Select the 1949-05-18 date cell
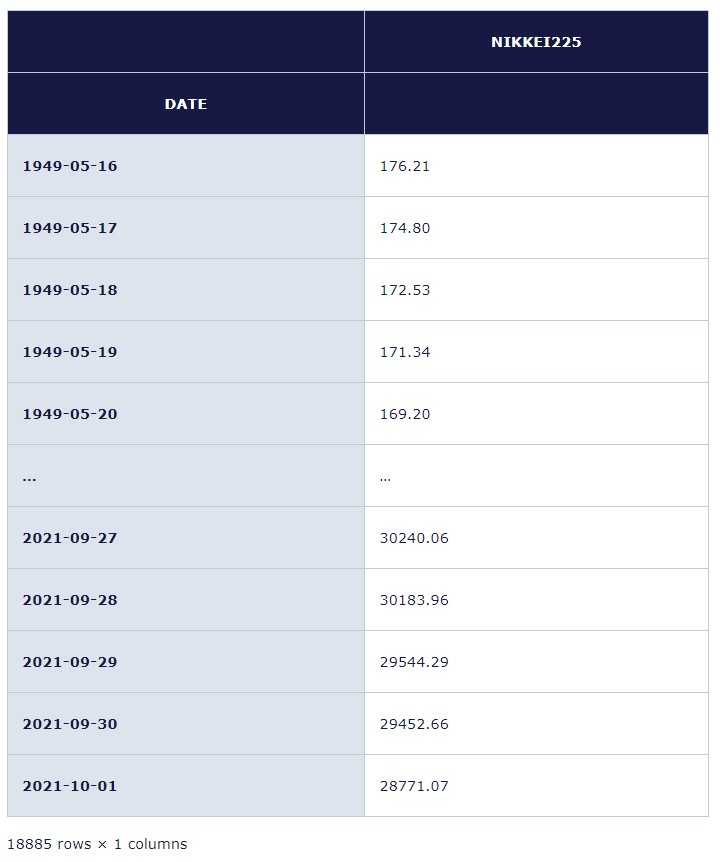720x862 pixels. [70, 290]
